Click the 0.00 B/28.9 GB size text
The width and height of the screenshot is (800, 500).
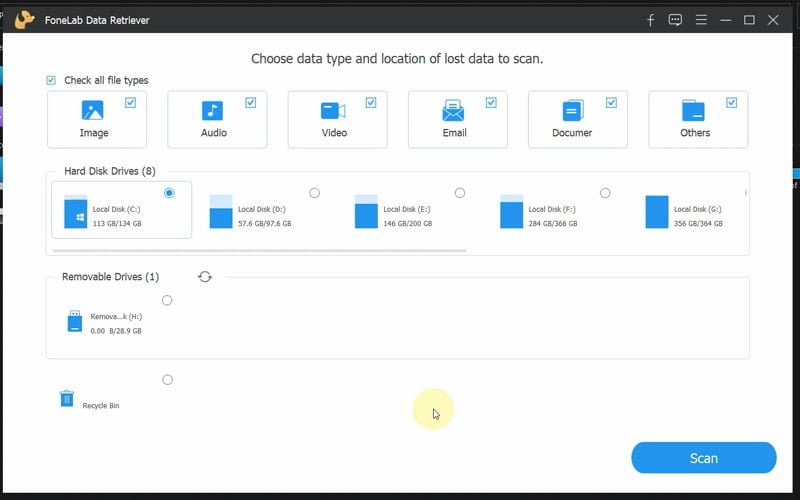point(116,331)
